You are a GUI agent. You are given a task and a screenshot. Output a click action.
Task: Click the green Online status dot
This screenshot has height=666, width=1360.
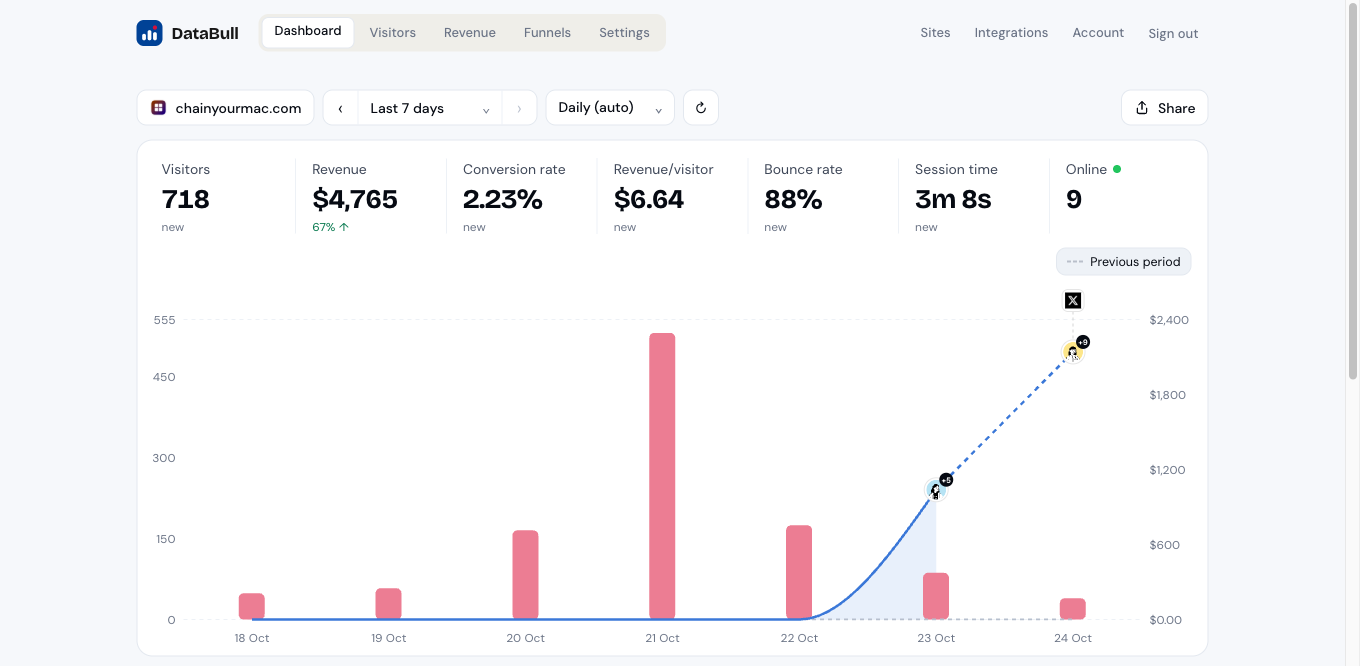coord(1117,169)
